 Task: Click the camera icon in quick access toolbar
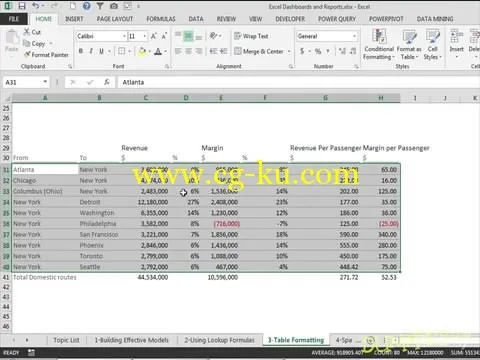[114, 6]
